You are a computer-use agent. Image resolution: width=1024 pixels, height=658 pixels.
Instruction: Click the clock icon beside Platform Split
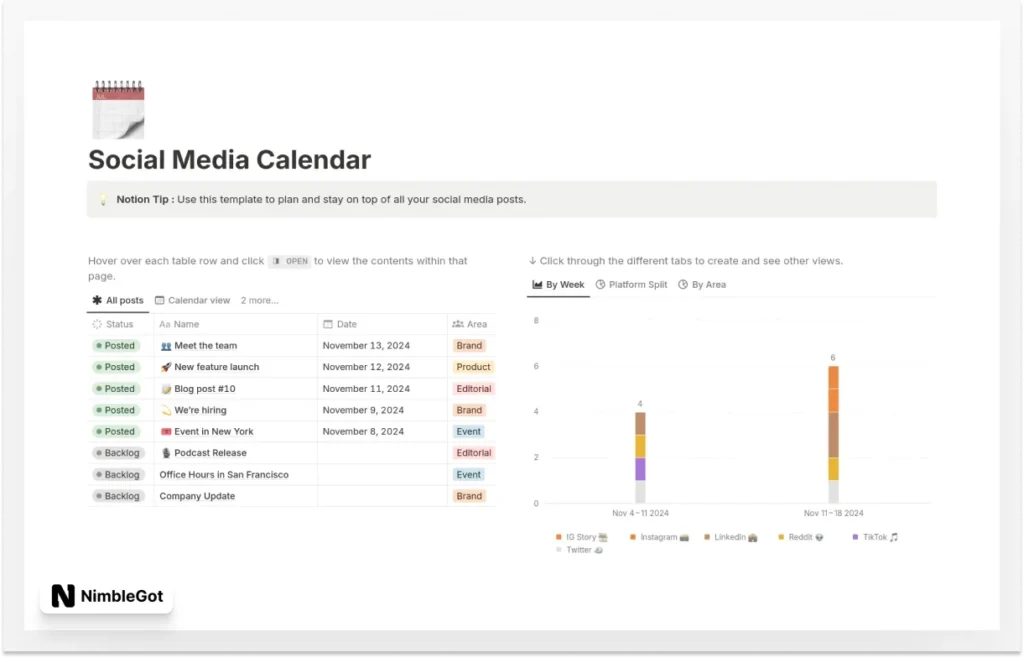[602, 285]
